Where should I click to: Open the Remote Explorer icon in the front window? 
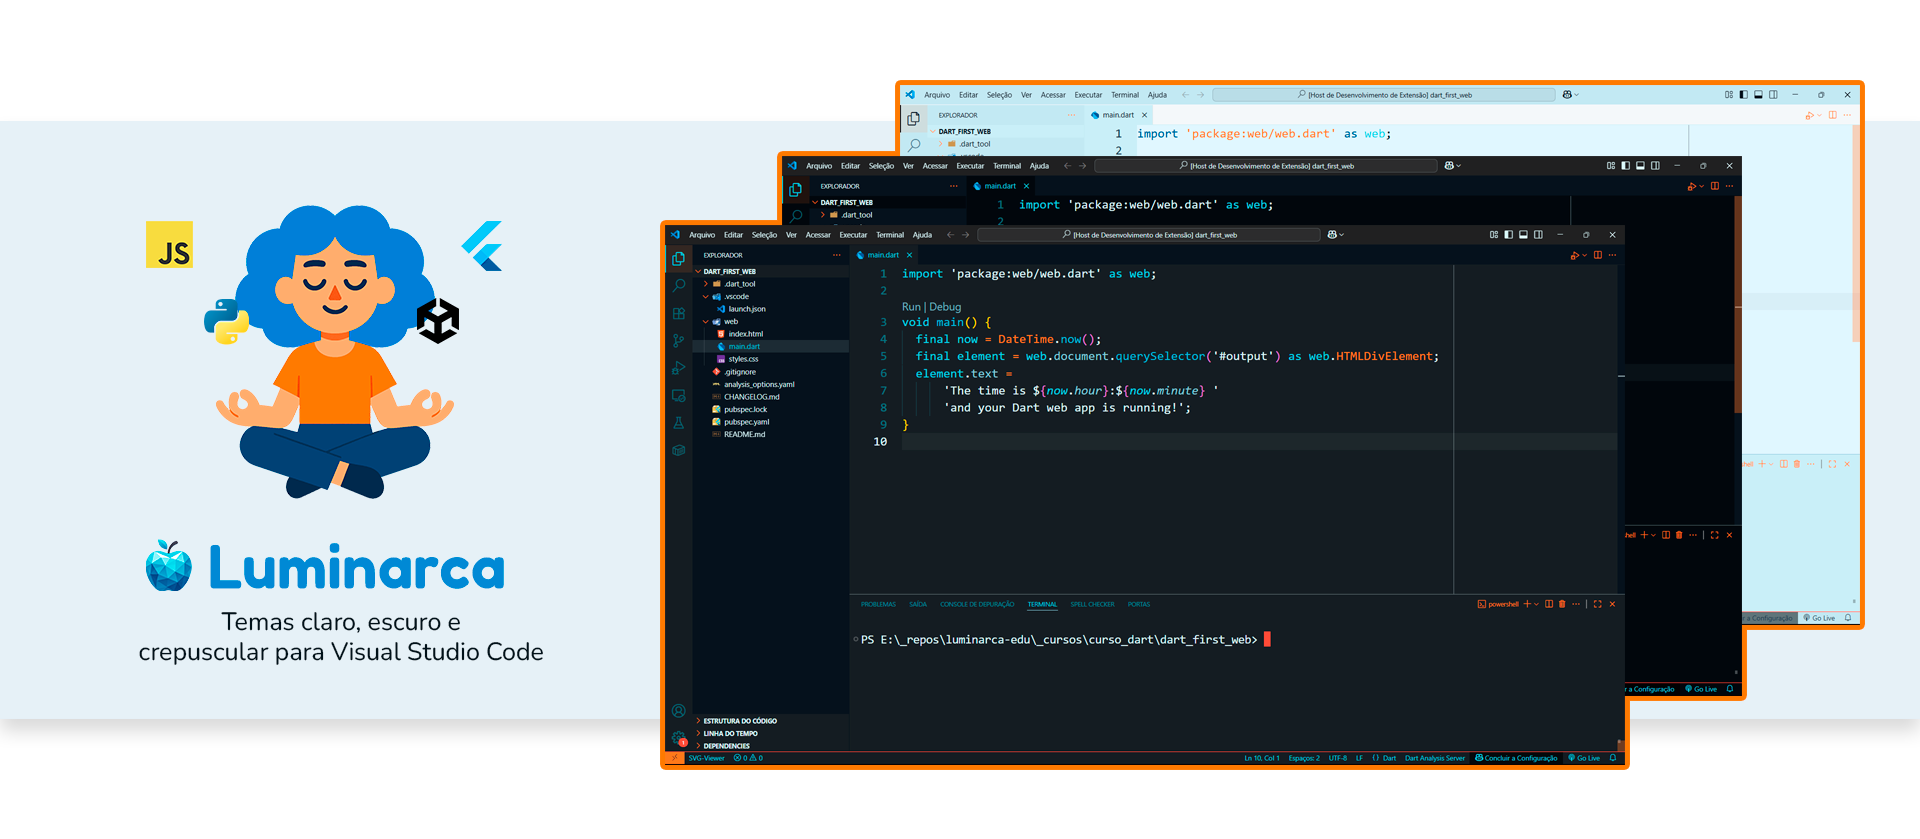coord(679,396)
